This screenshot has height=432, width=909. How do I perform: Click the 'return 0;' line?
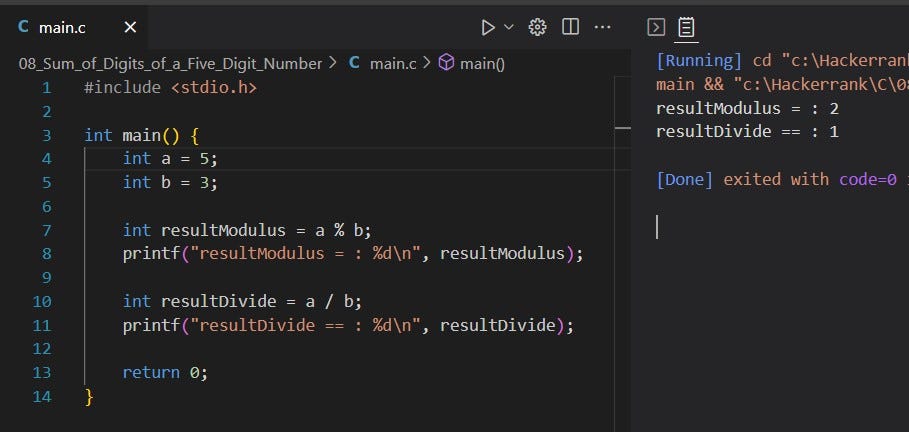pyautogui.click(x=165, y=372)
